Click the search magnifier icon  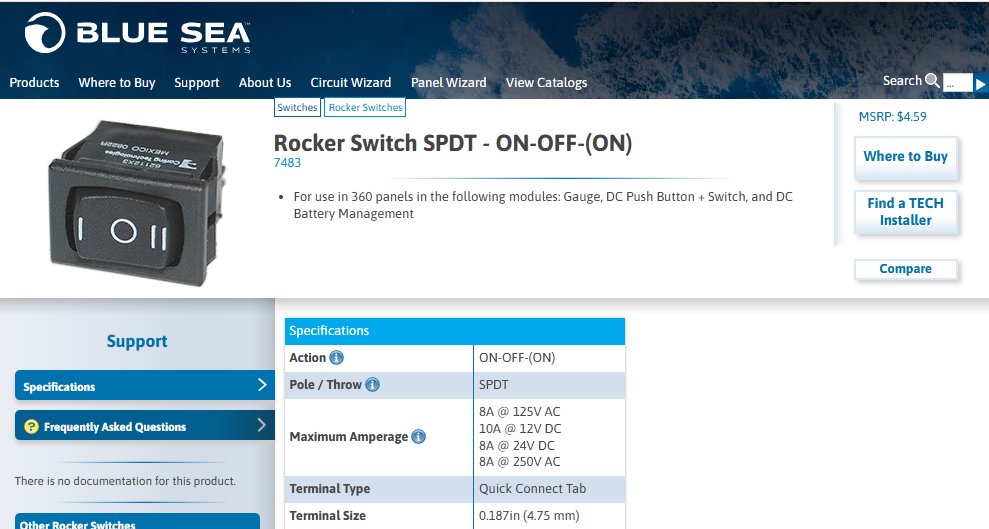(932, 81)
